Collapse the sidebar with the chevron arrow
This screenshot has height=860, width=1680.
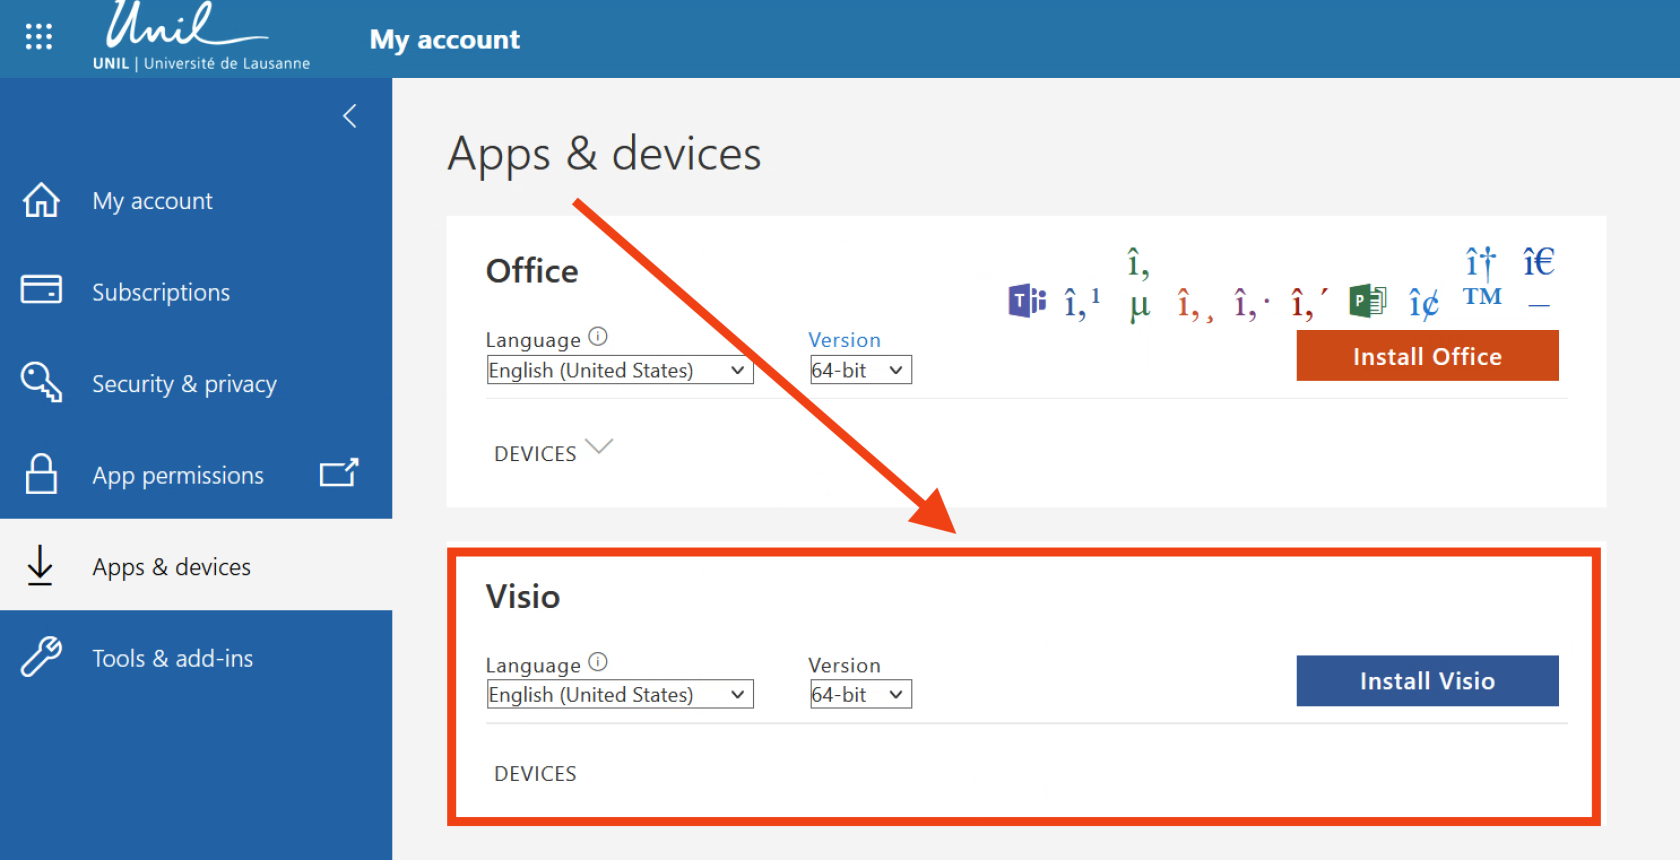349,116
